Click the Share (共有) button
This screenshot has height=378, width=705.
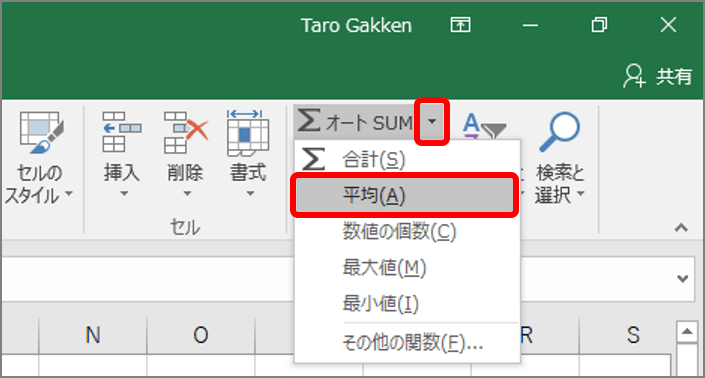tap(657, 76)
